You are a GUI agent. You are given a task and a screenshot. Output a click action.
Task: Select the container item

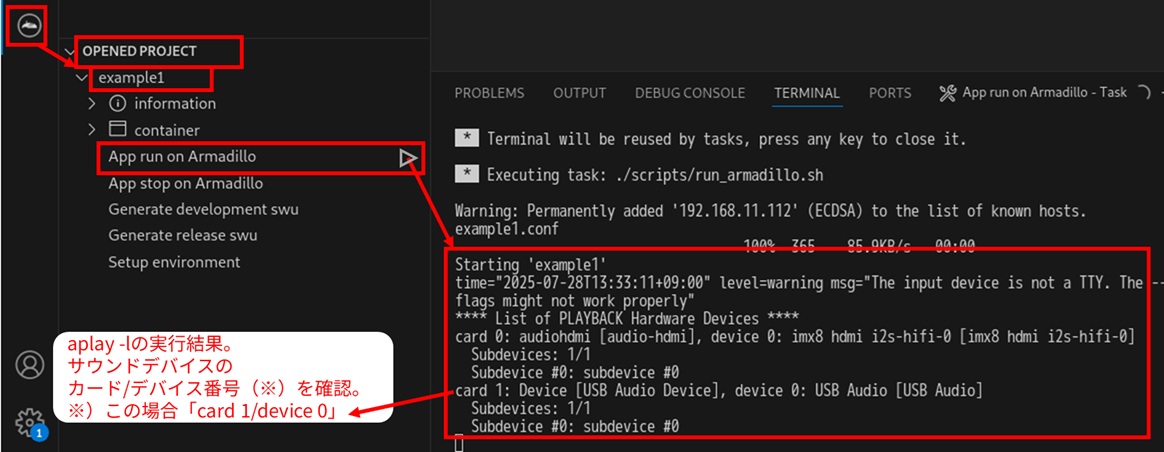167,130
